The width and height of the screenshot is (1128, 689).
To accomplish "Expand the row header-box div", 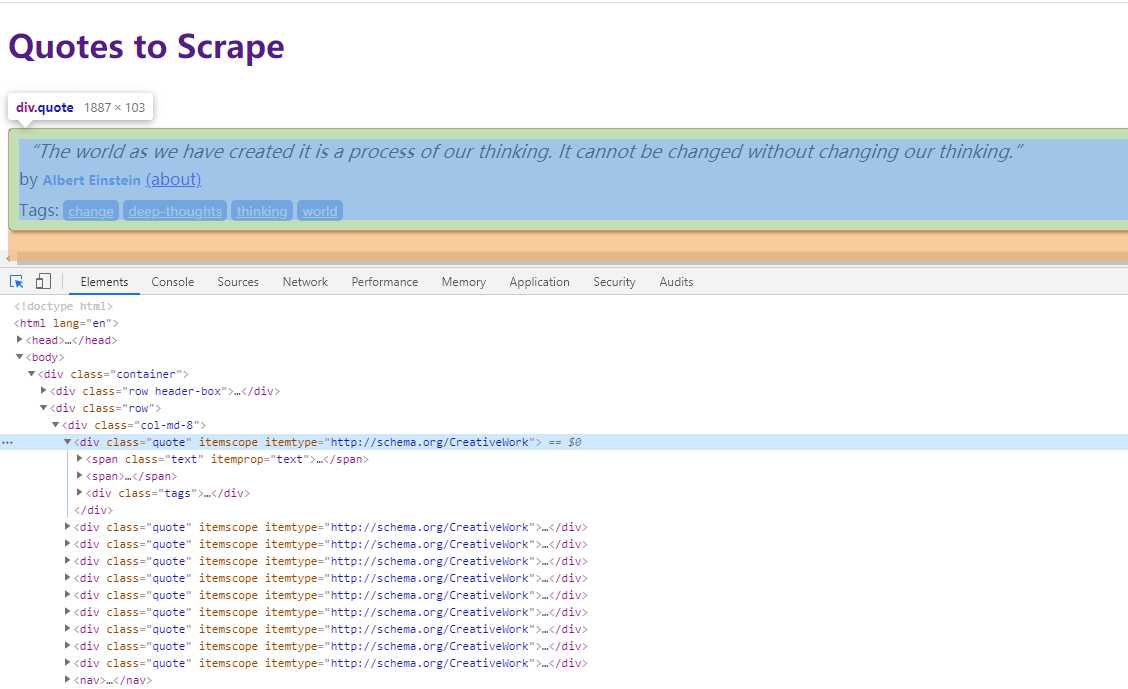I will (43, 391).
